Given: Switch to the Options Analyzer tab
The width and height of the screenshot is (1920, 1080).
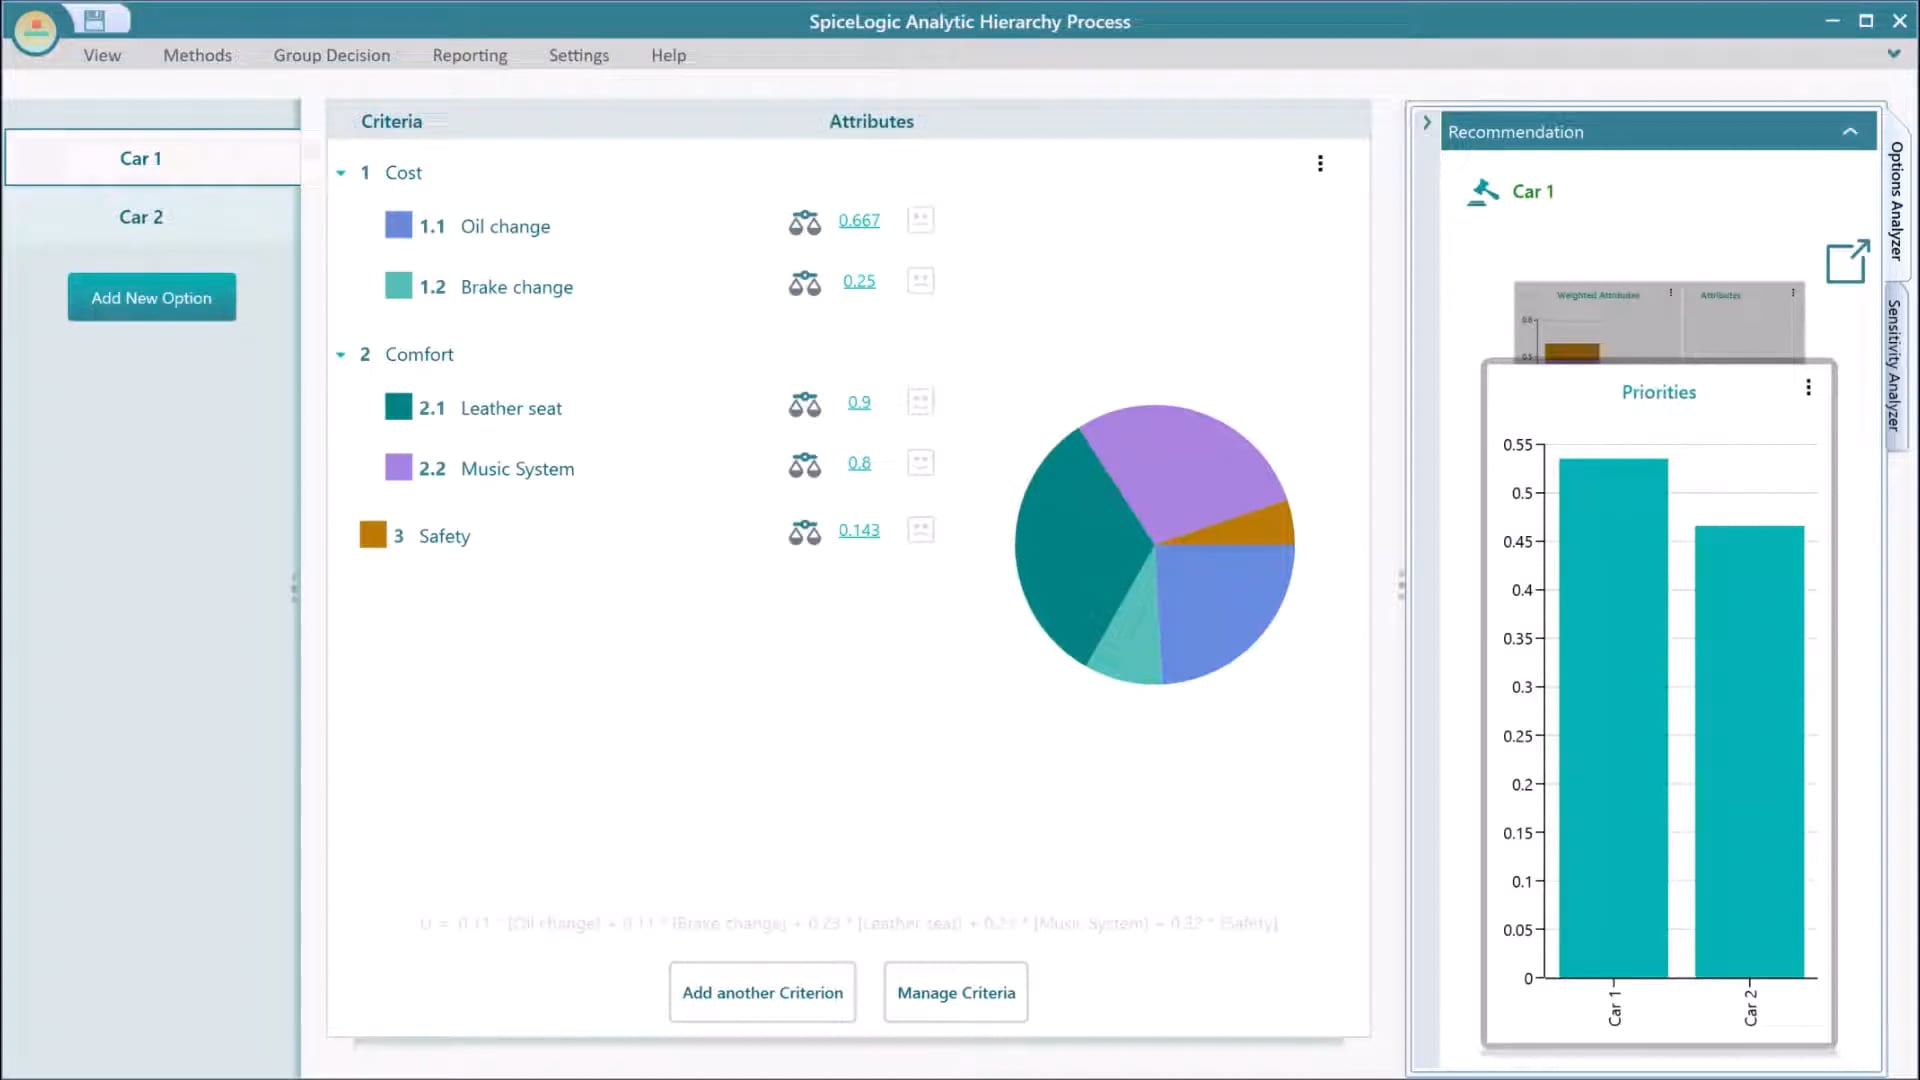Looking at the screenshot, I should 1896,200.
